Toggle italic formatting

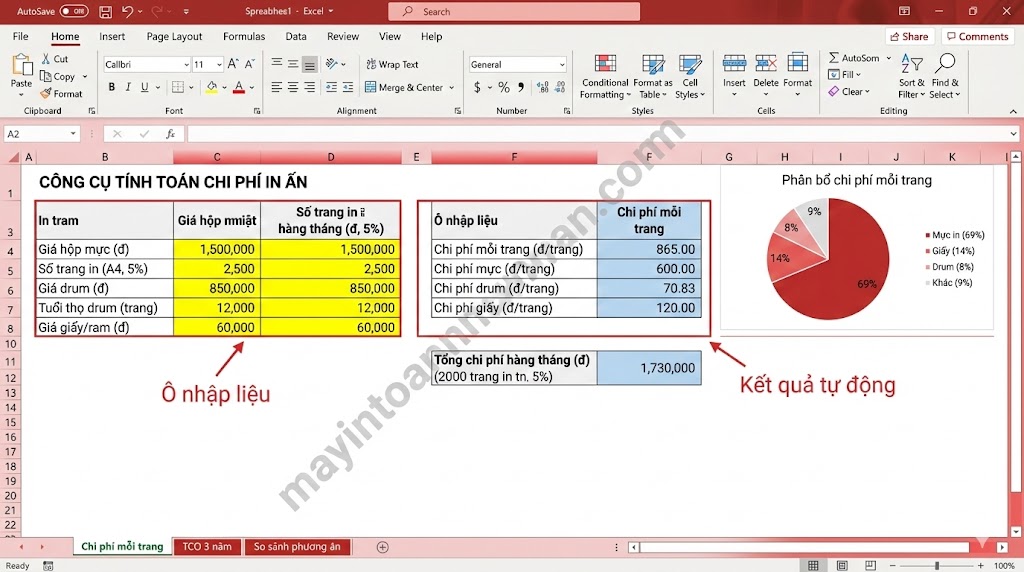(128, 88)
